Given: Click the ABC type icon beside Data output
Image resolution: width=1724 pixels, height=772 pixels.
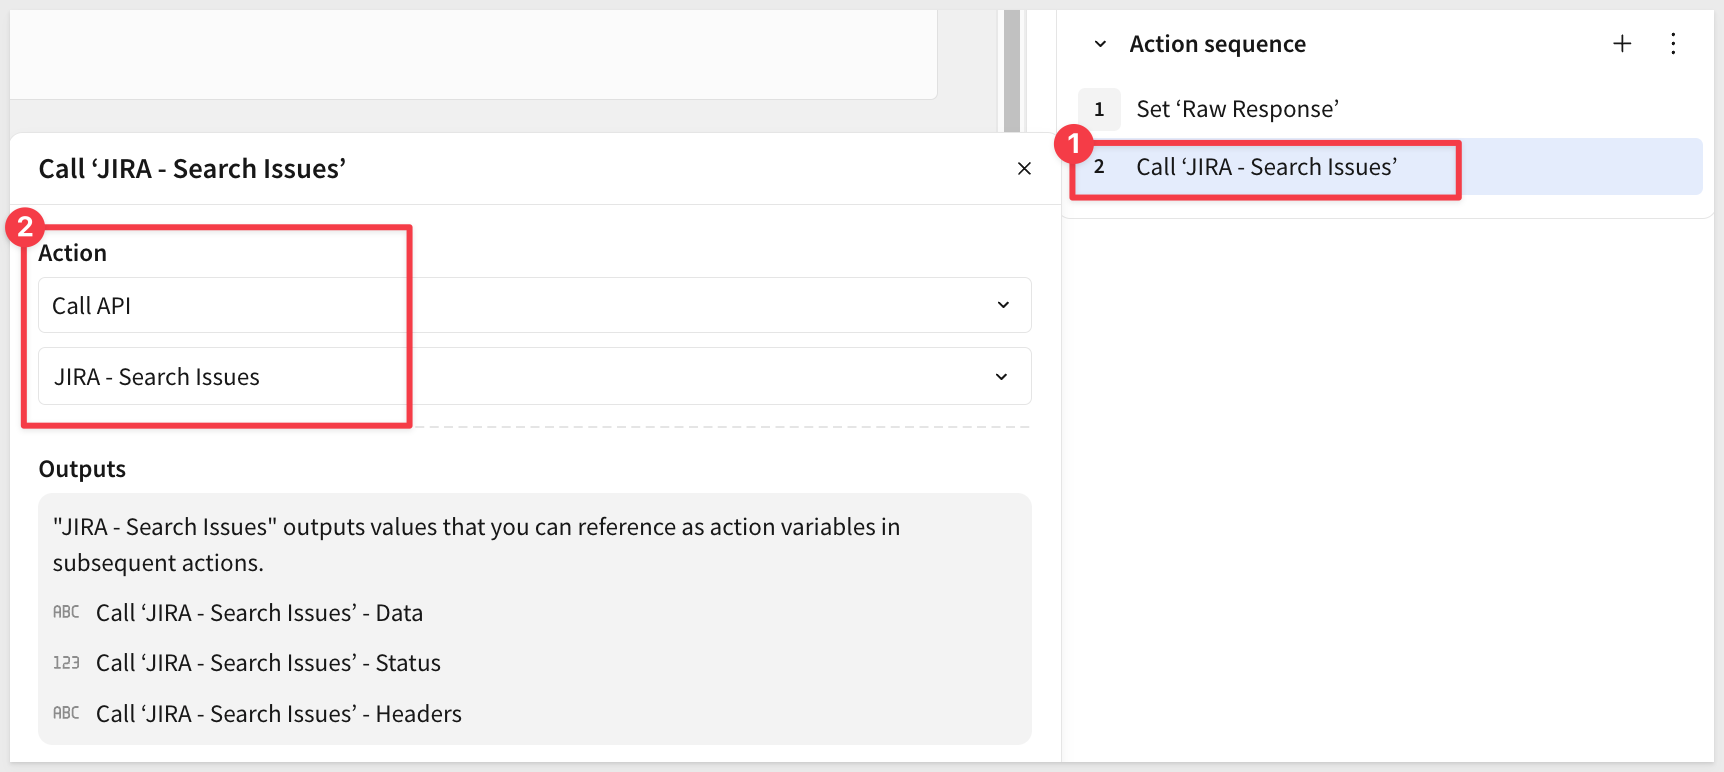Looking at the screenshot, I should click(x=66, y=612).
